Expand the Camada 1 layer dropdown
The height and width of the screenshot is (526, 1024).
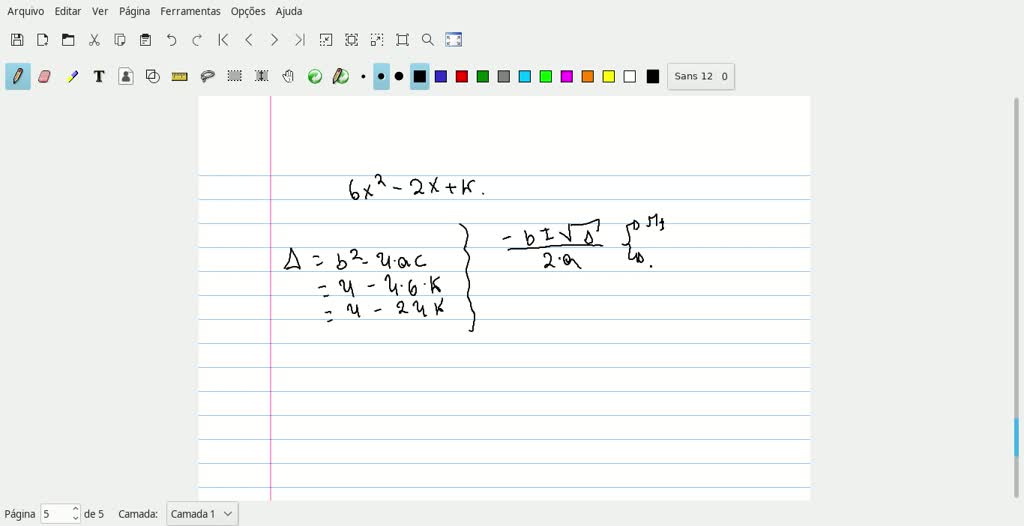[x=202, y=514]
